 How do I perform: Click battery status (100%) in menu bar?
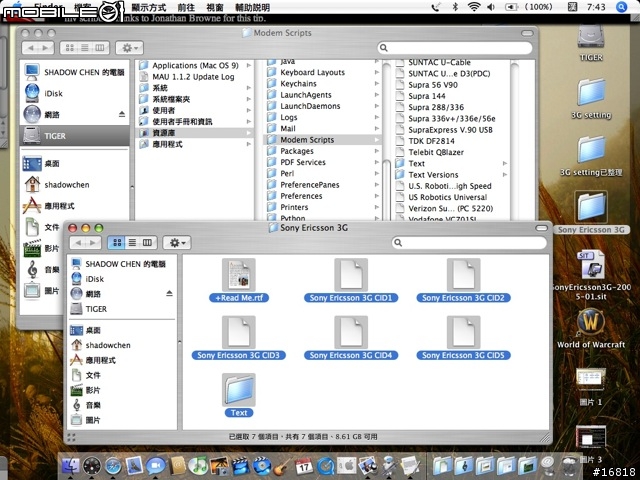coord(529,7)
